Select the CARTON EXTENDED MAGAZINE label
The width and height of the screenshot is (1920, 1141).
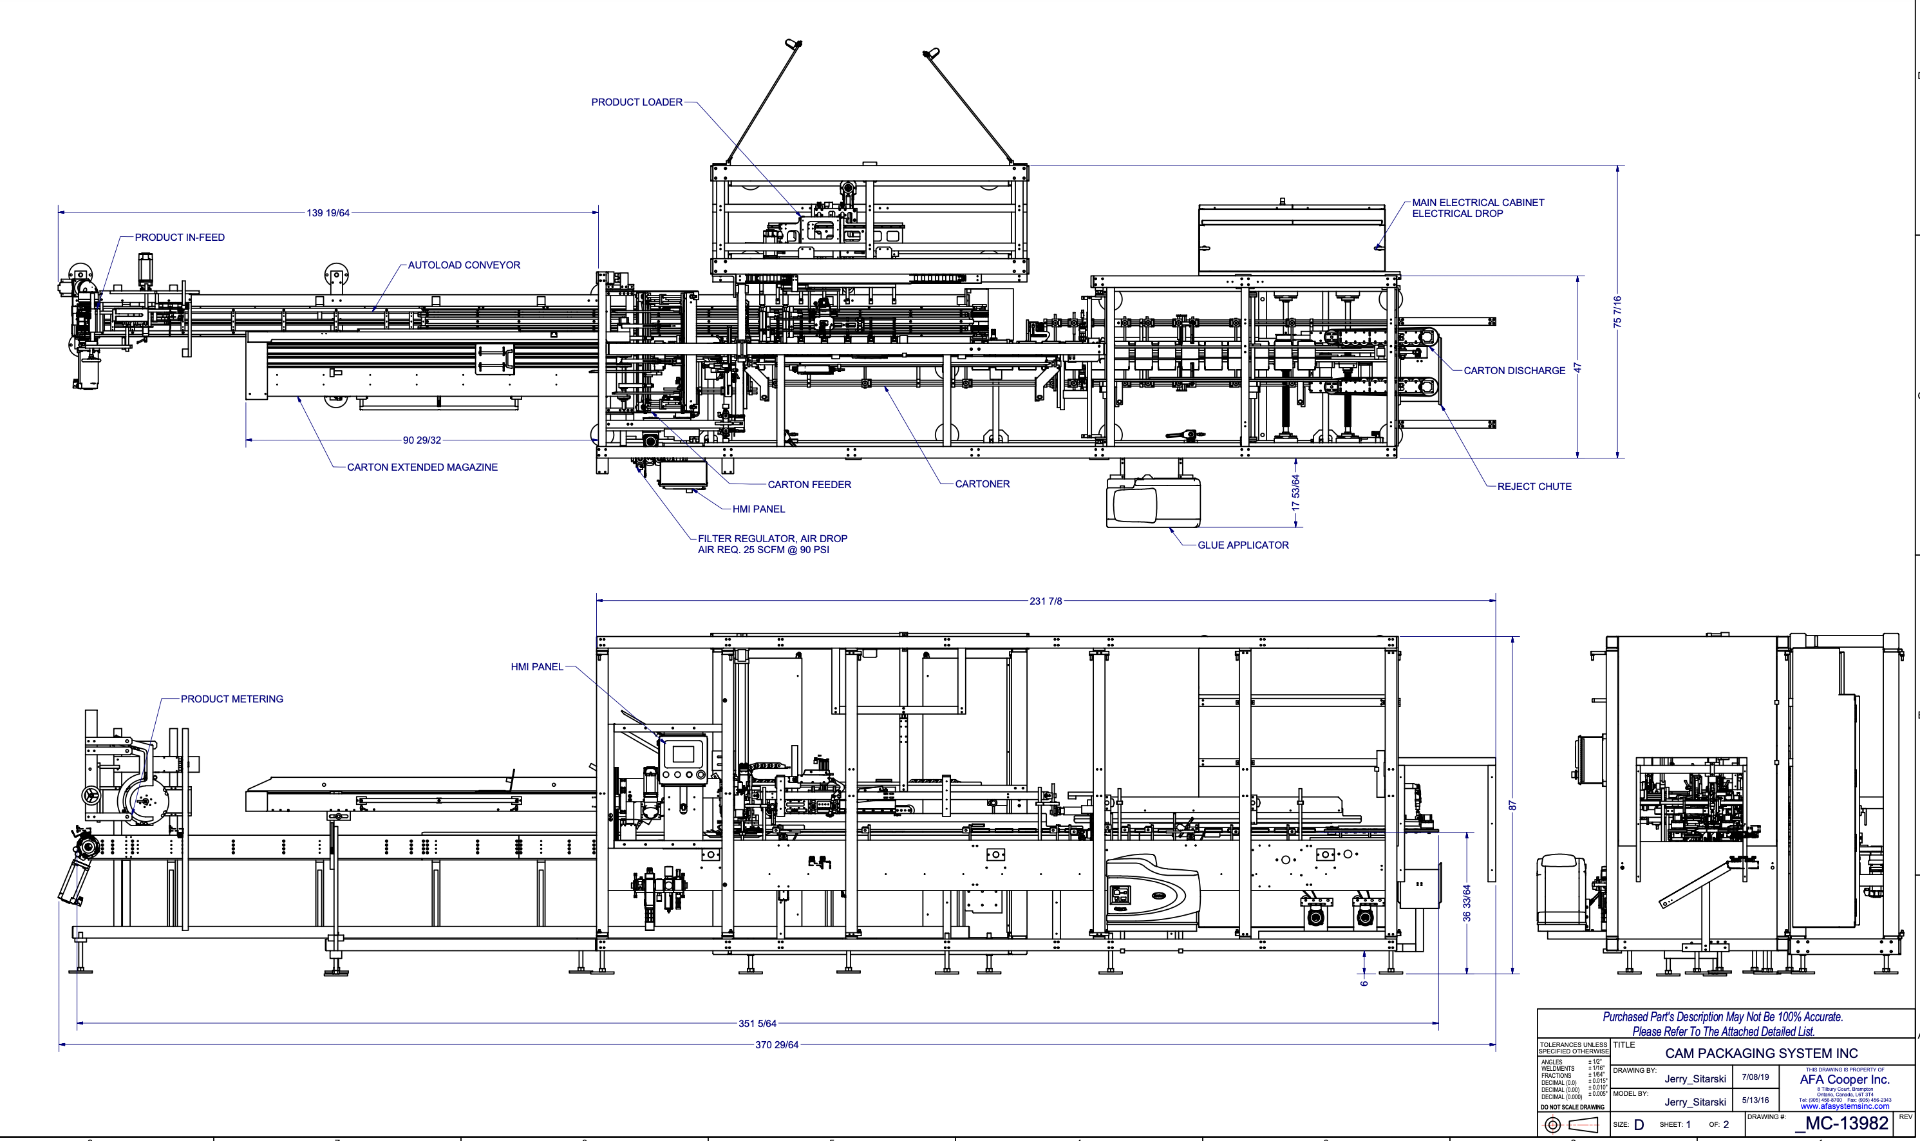[x=422, y=467]
